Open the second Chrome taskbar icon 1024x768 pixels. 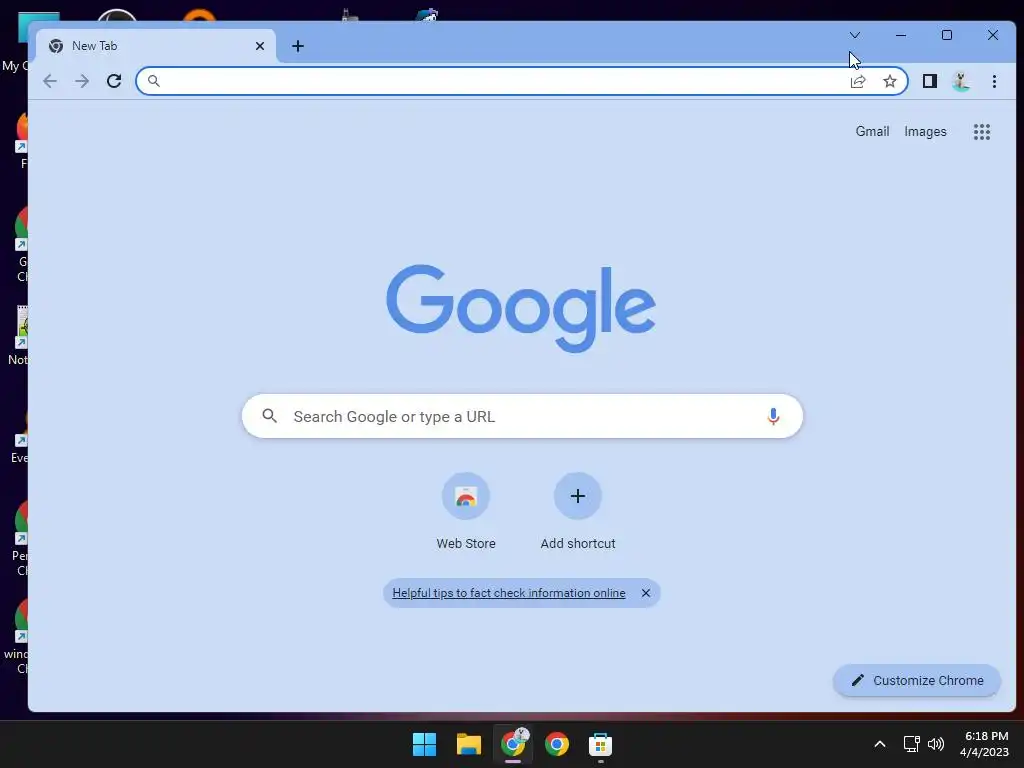(x=557, y=744)
